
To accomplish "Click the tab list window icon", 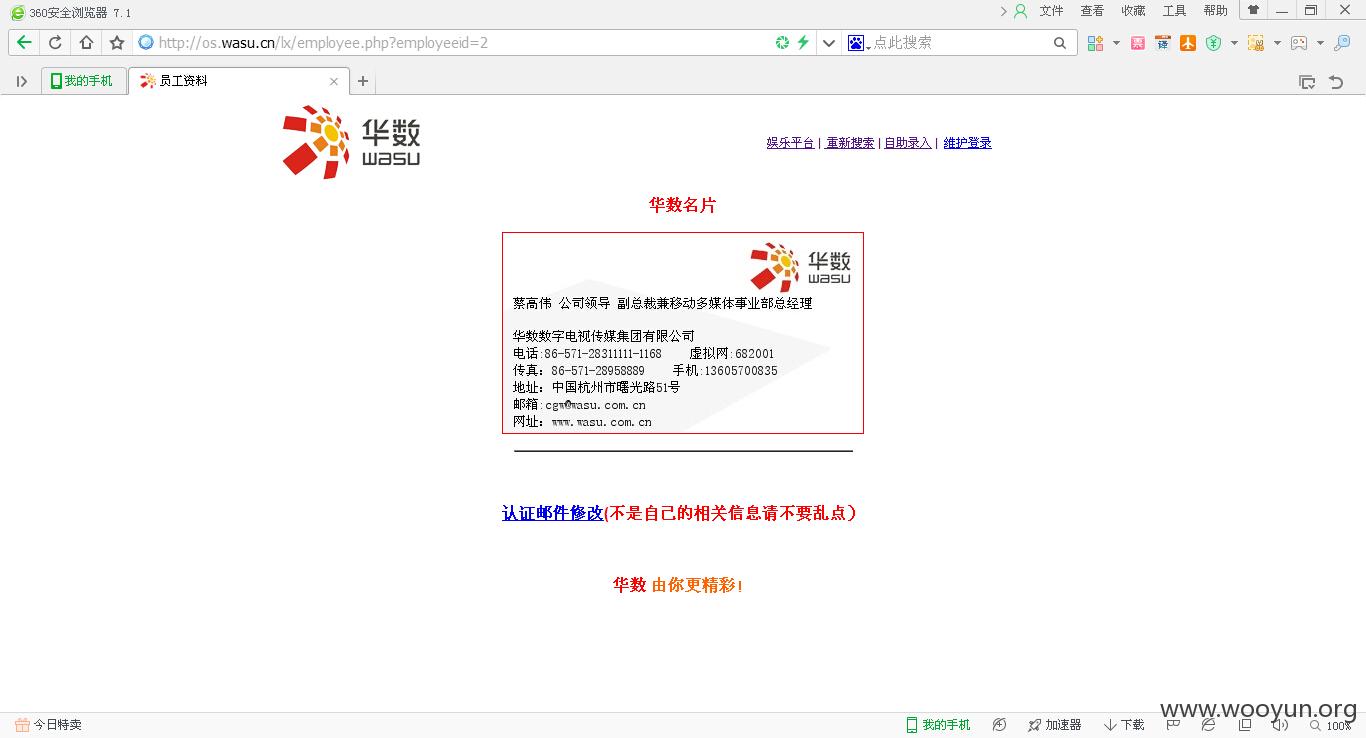I will [1306, 82].
